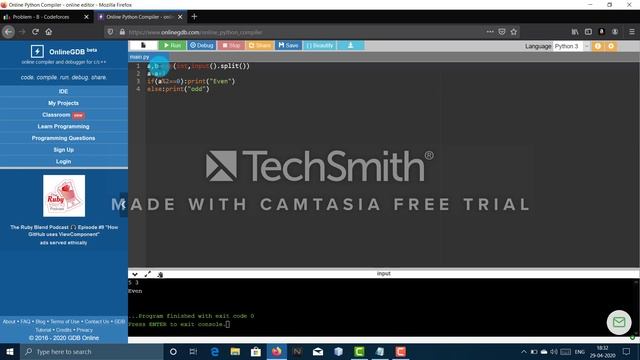This screenshot has width=640, height=360.
Task: Stop the running program
Action: click(231, 45)
